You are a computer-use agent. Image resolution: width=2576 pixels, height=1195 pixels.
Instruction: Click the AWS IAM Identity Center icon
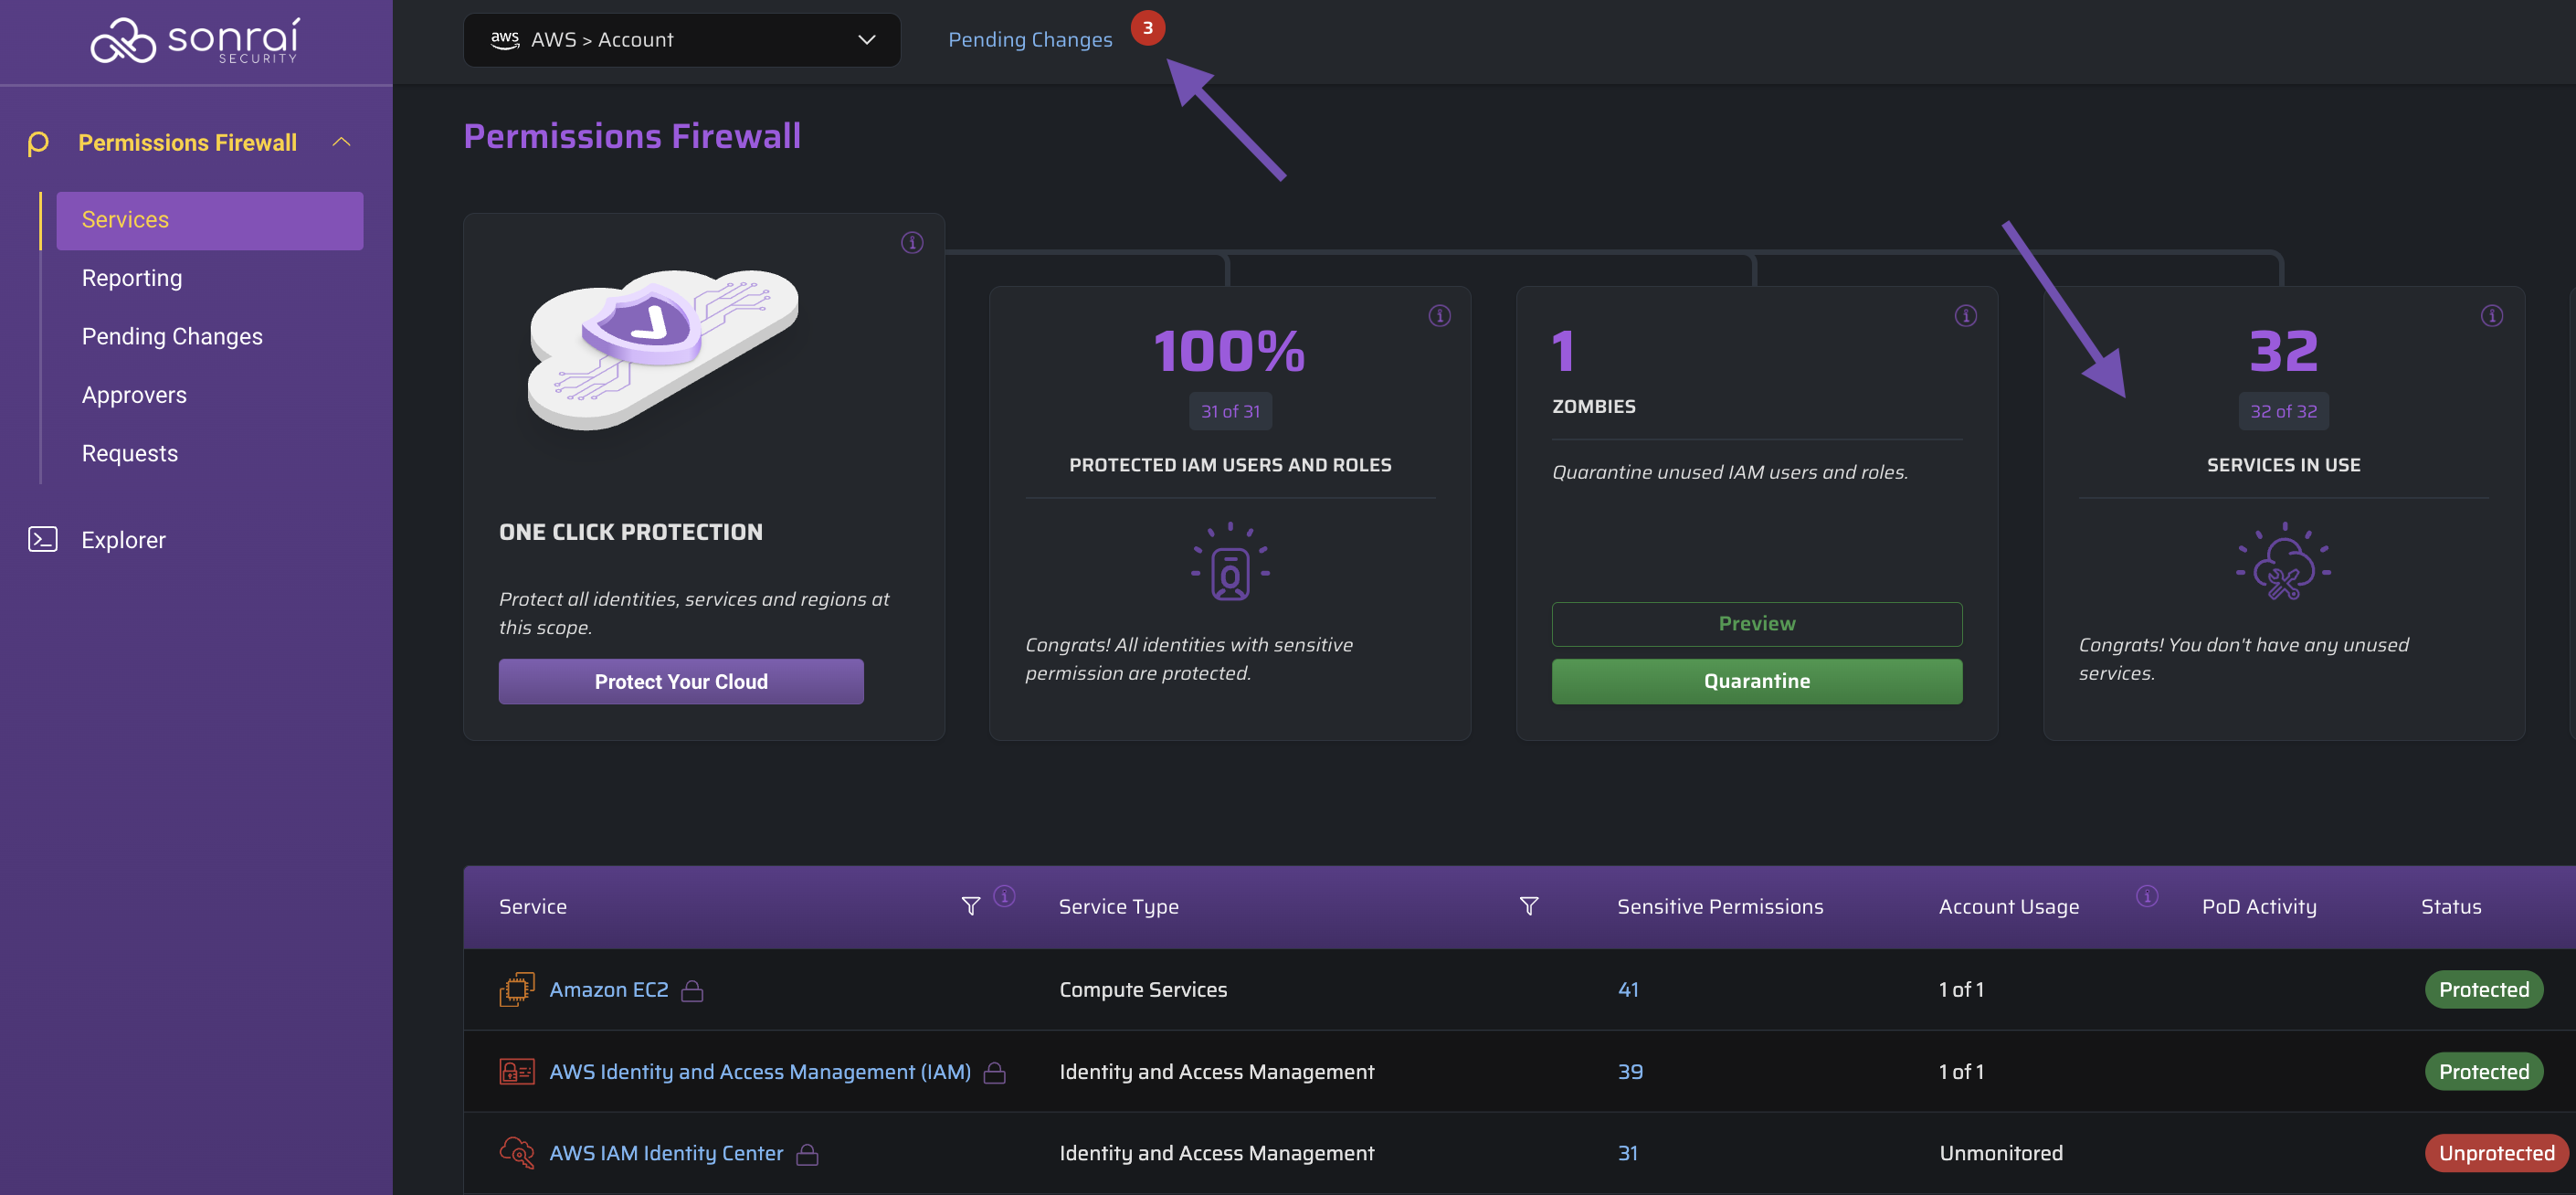pos(517,1153)
